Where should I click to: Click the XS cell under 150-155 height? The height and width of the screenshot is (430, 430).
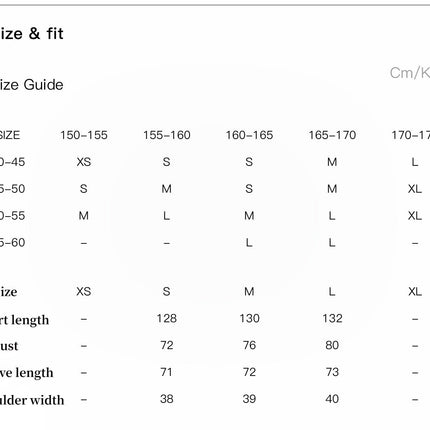84,162
